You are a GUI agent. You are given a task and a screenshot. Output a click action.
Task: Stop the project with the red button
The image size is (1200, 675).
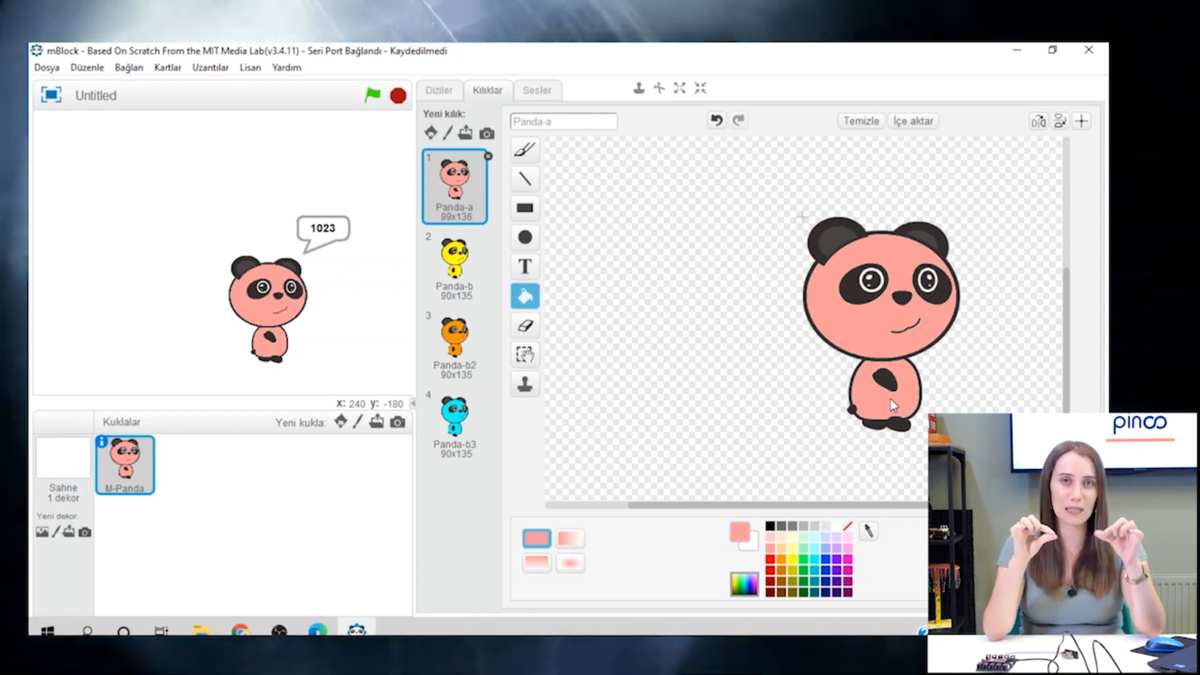pos(398,96)
